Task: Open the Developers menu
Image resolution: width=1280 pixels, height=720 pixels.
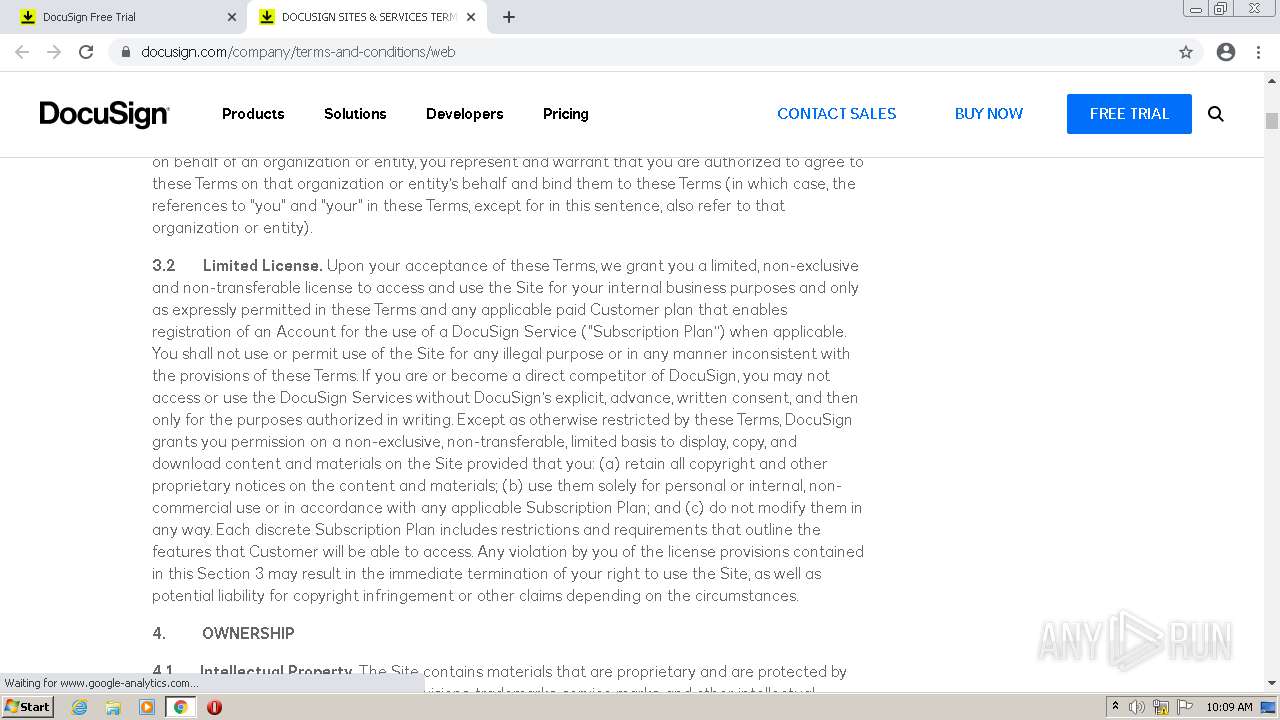Action: point(465,114)
